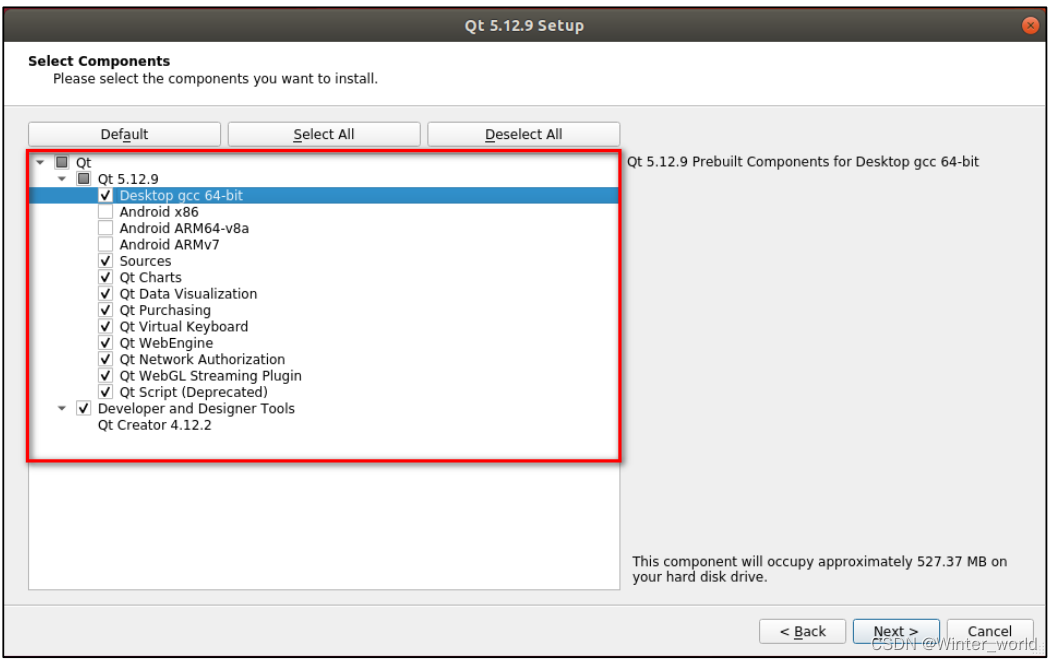Select the 'Qt Data Visualization' row label
The width and height of the screenshot is (1052, 662).
188,294
